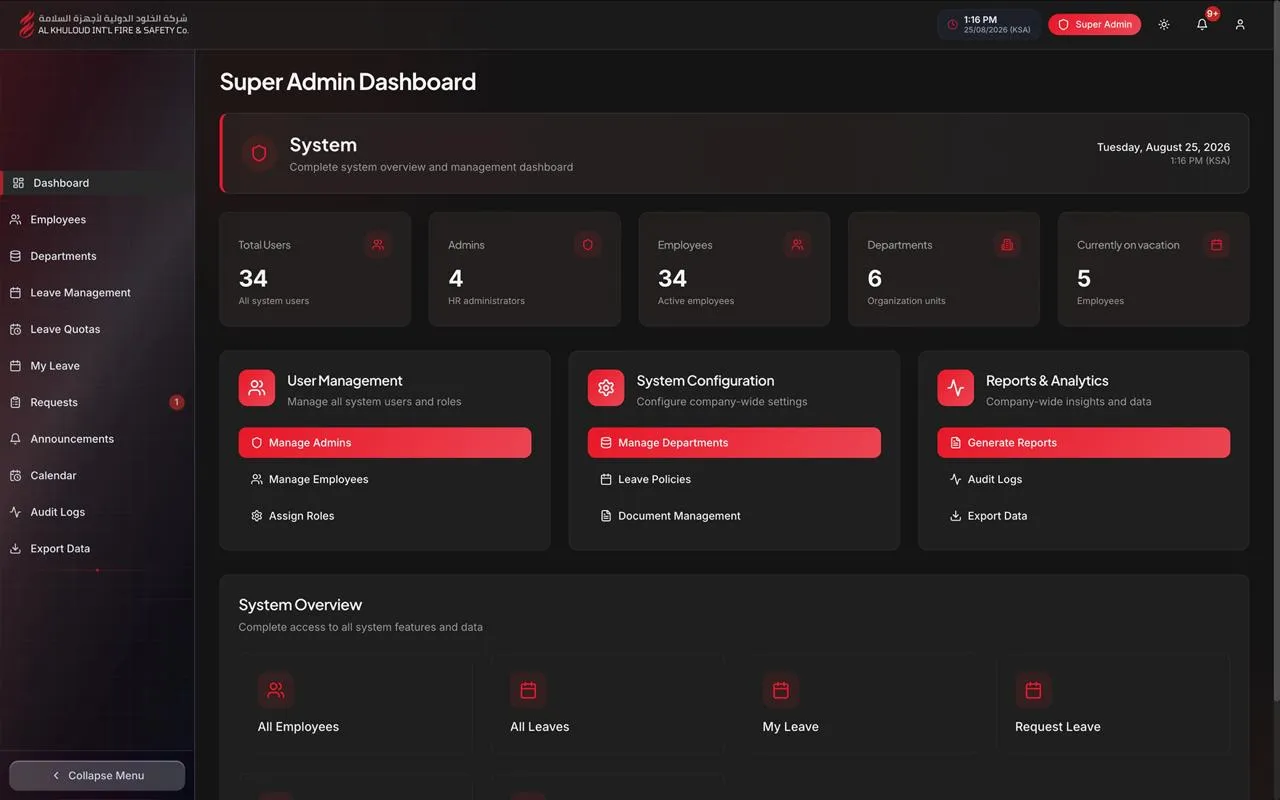Viewport: 1280px width, 800px height.
Task: Click the Requests badge showing 1
Action: [177, 402]
